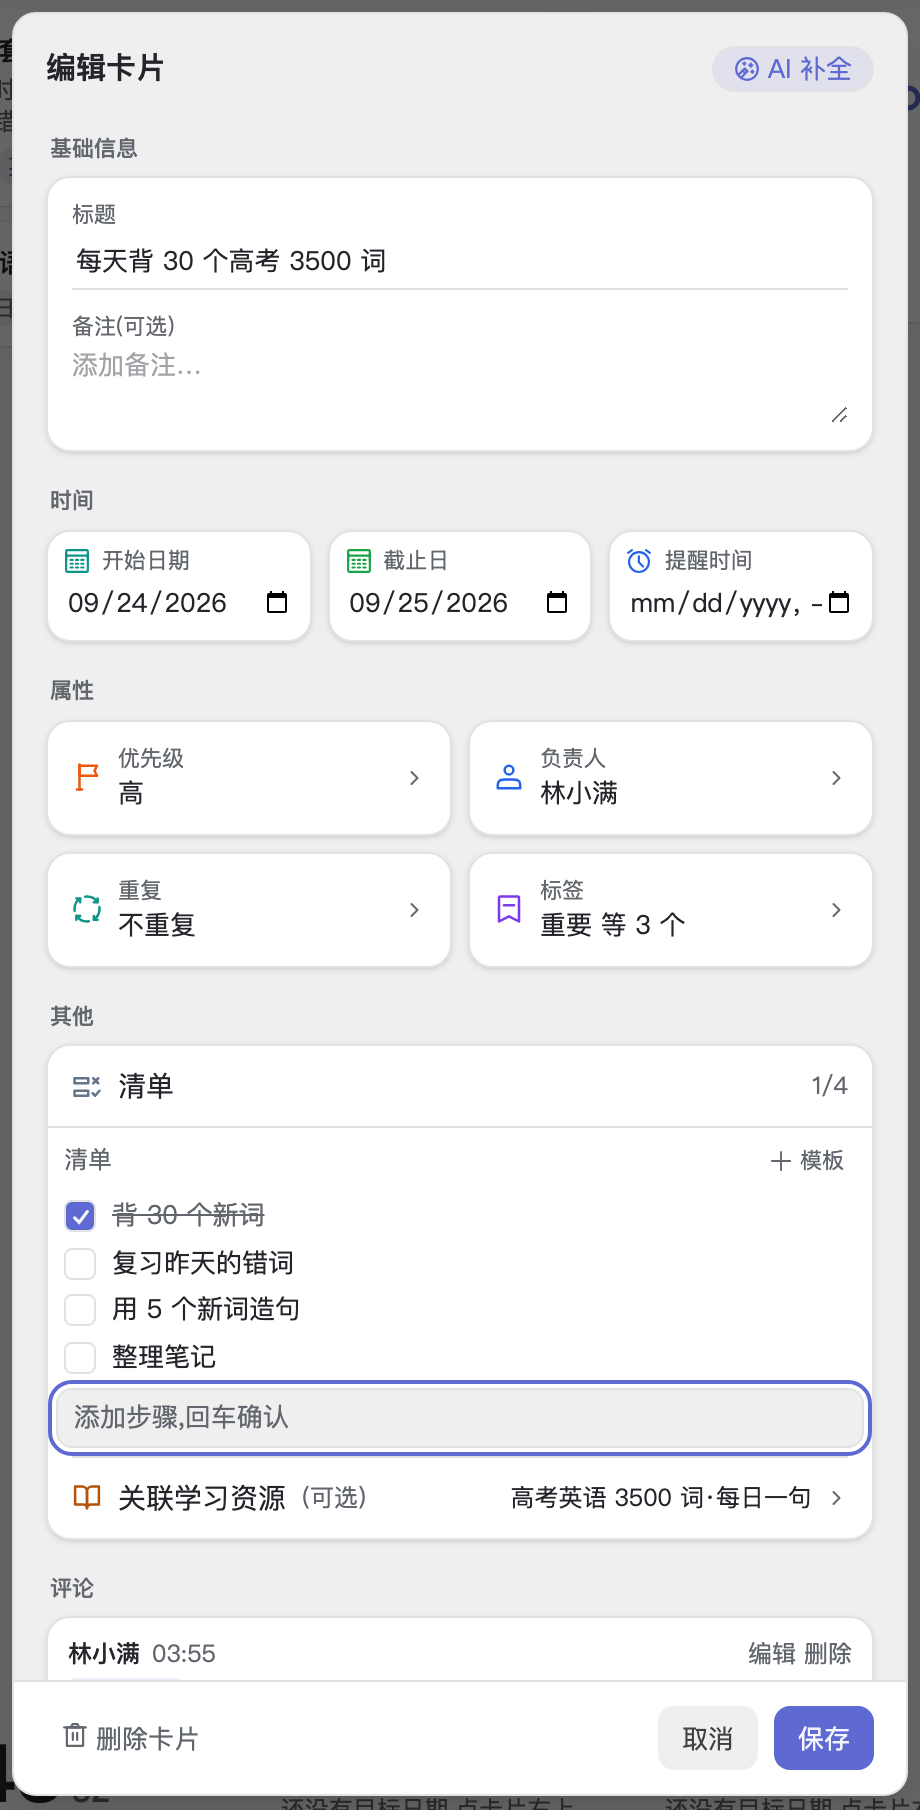Viewport: 920px width, 1810px height.
Task: Click the 删除卡片 button
Action: pos(131,1738)
